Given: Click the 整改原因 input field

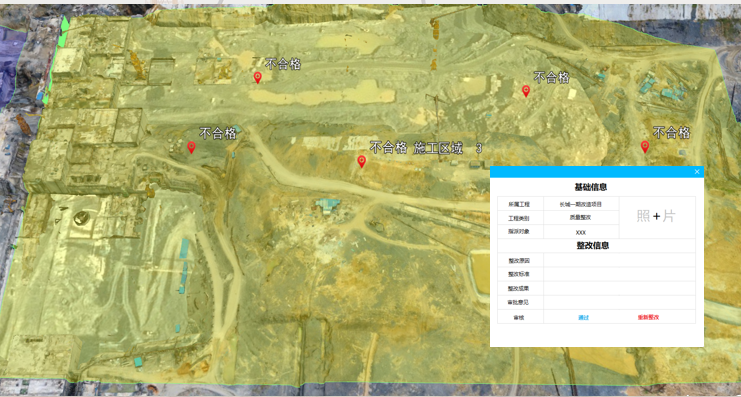Looking at the screenshot, I should click(619, 260).
